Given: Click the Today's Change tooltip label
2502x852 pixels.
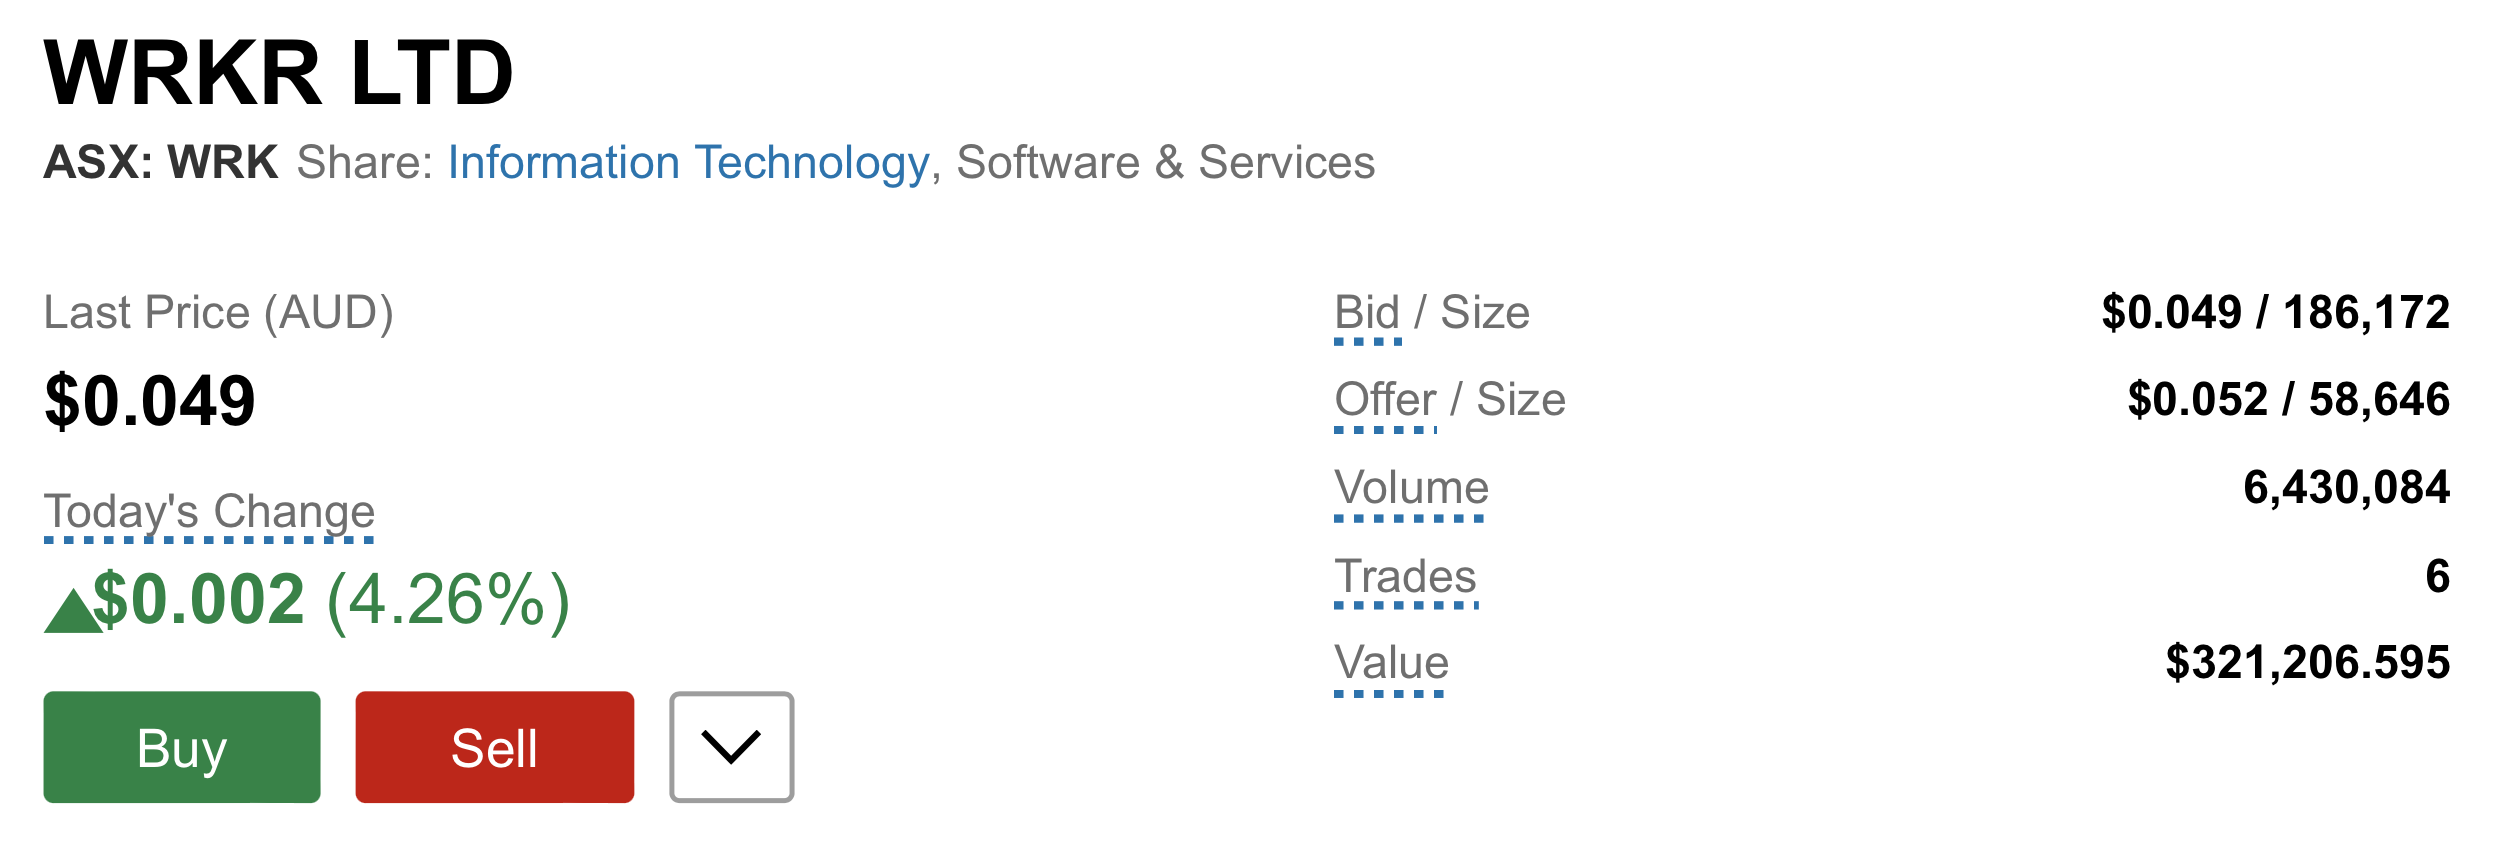Looking at the screenshot, I should pyautogui.click(x=209, y=514).
